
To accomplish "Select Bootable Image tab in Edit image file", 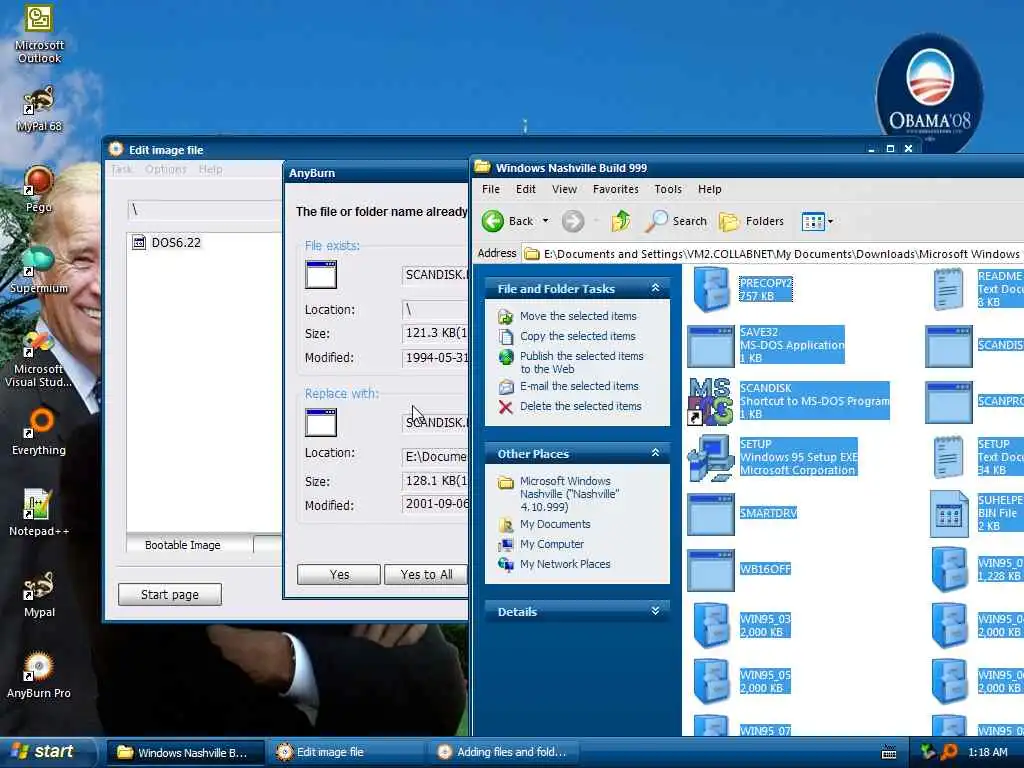I will pos(182,545).
